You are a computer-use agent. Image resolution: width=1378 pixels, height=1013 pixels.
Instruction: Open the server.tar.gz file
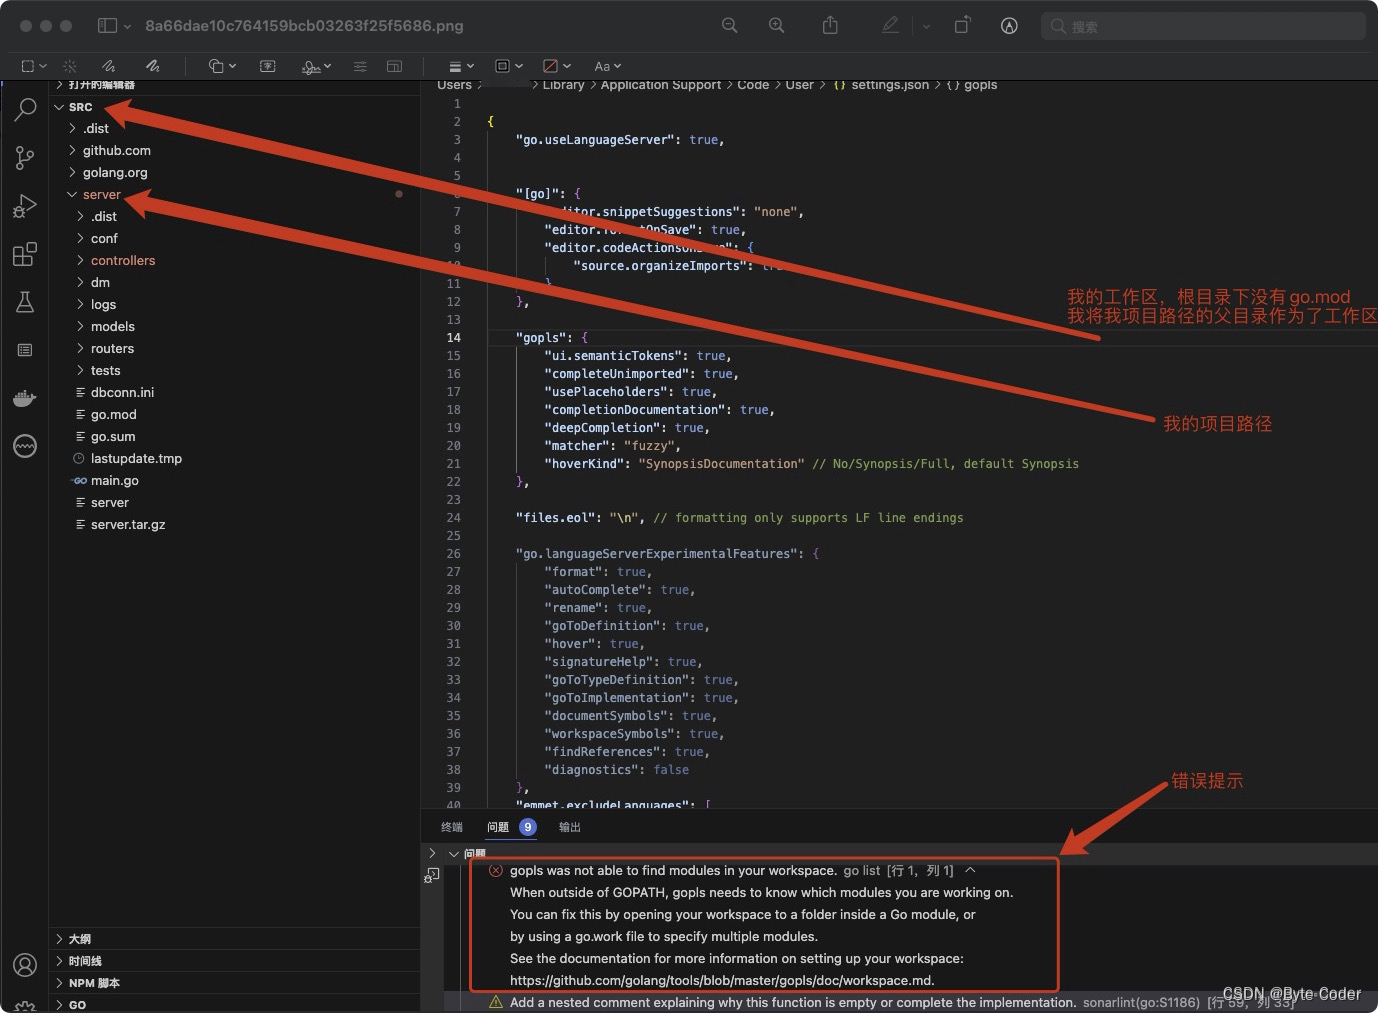point(128,525)
